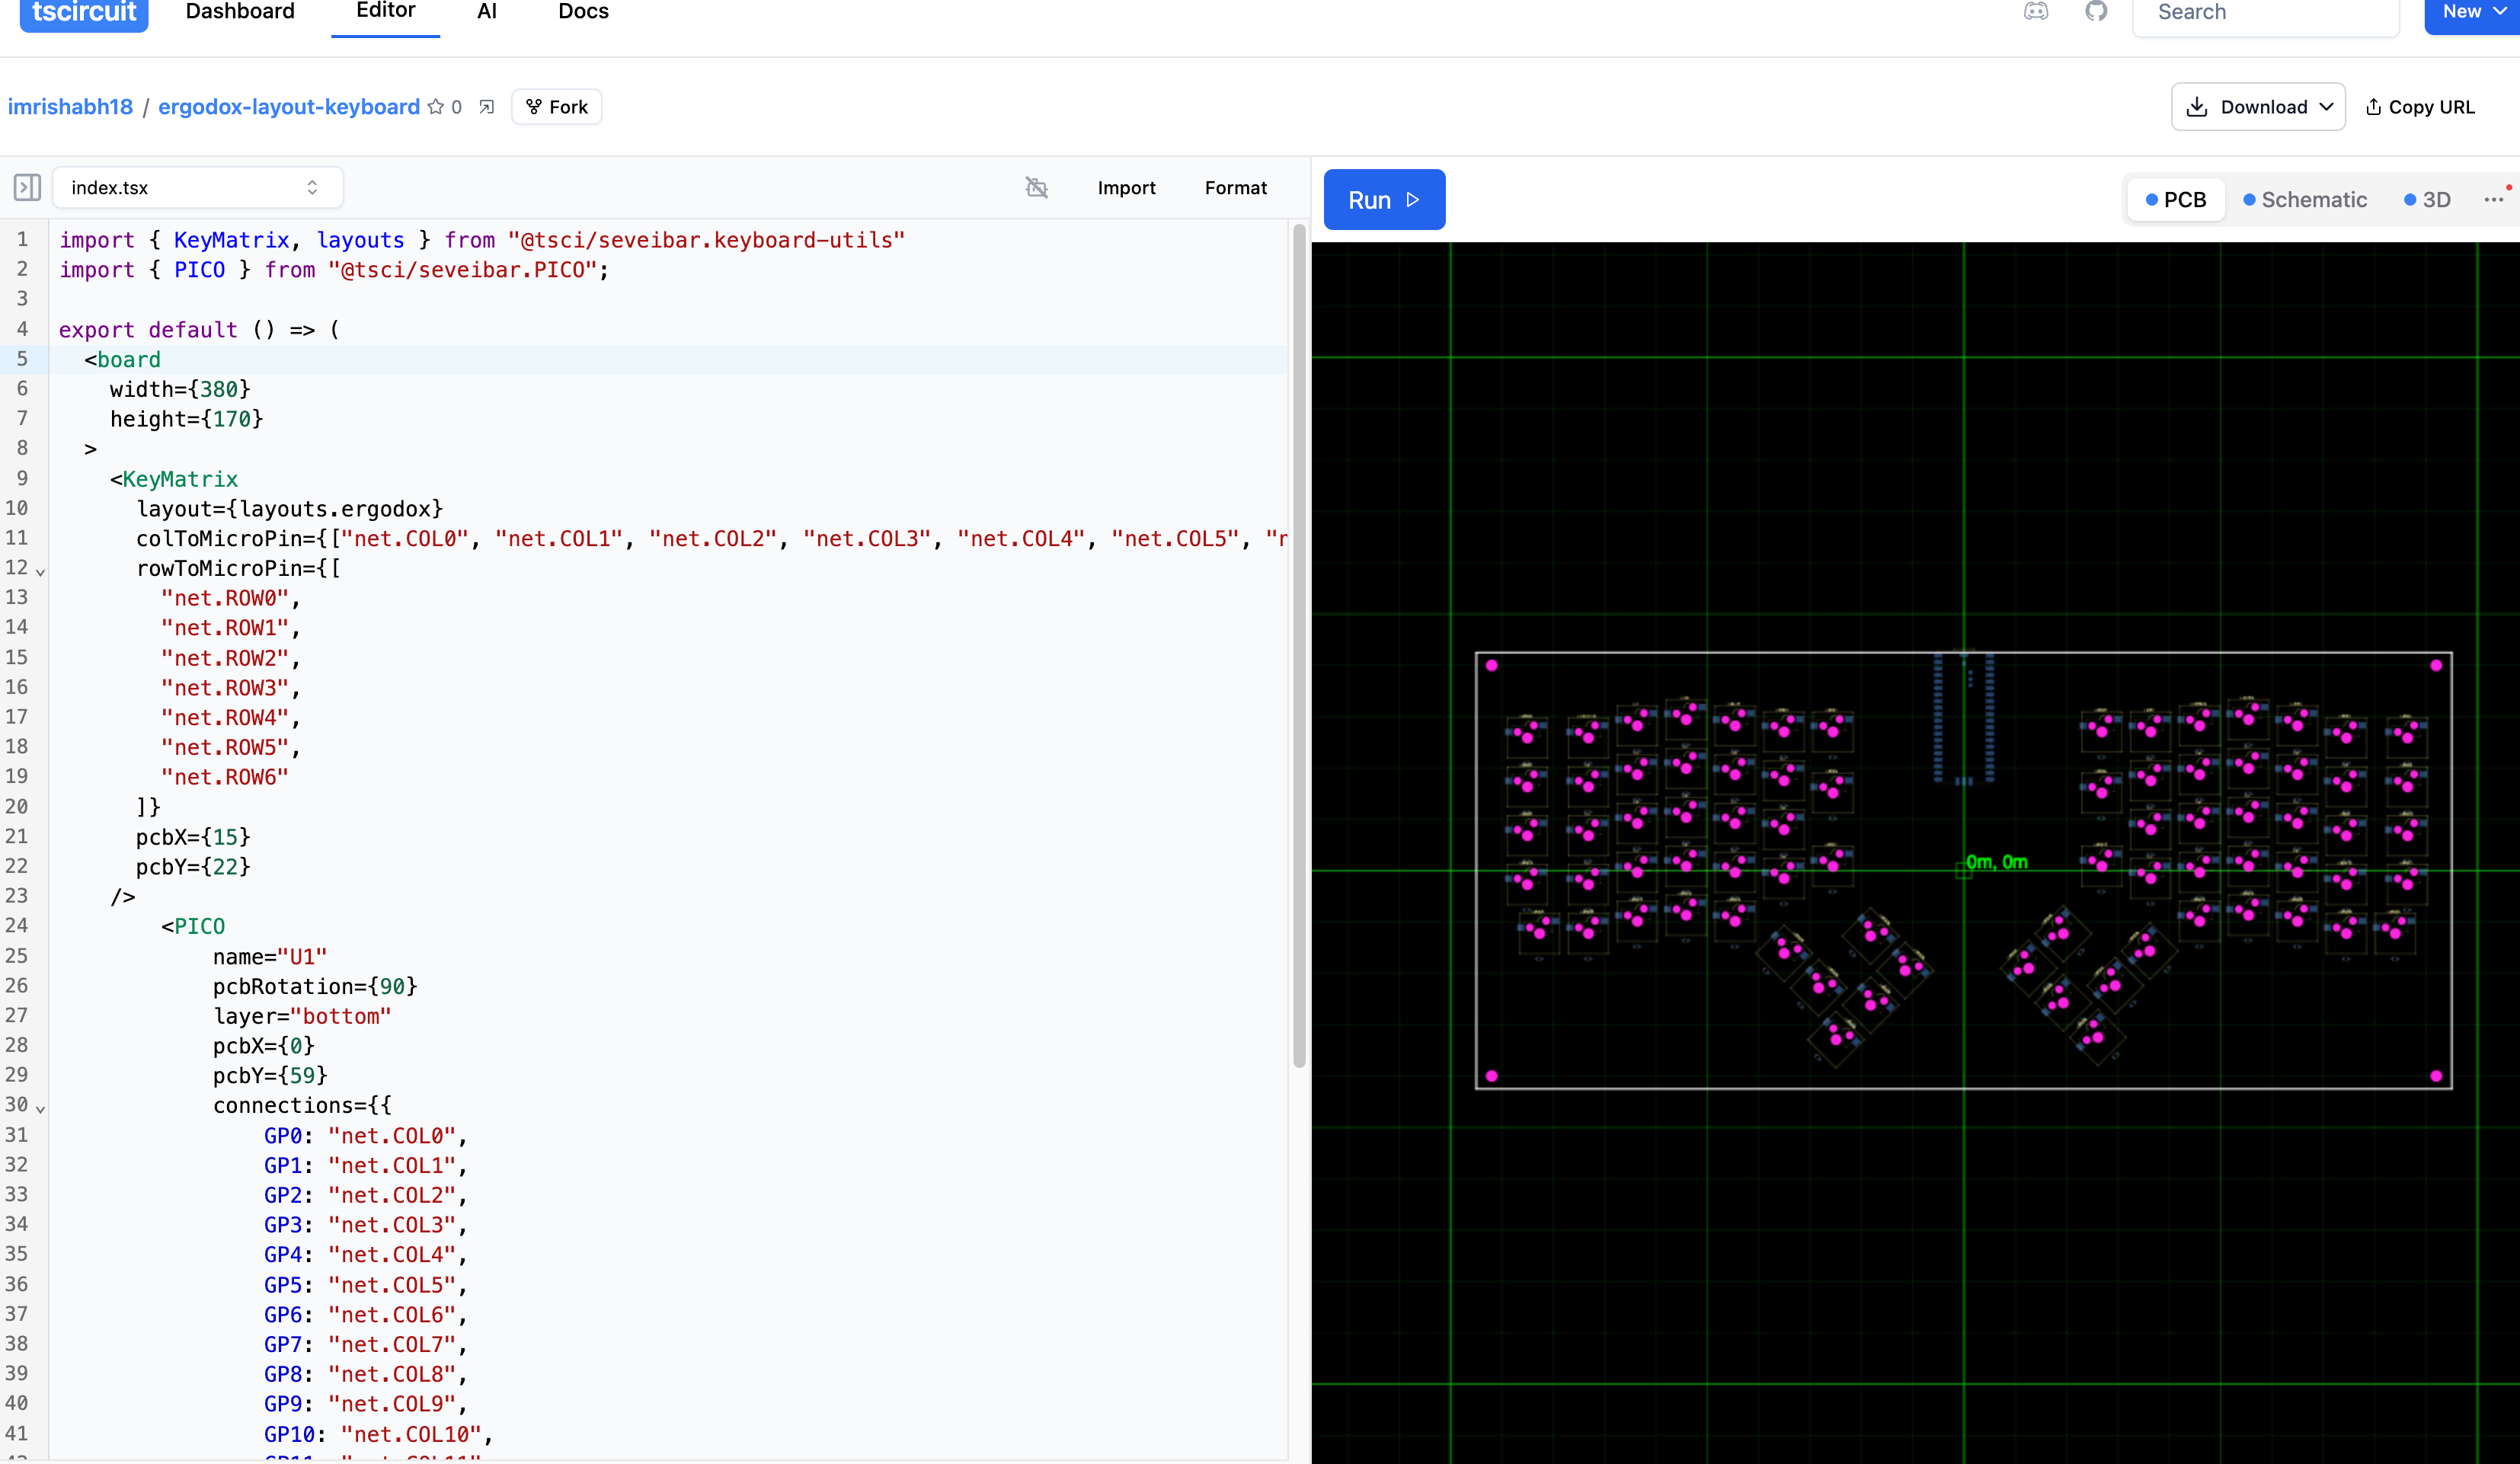This screenshot has height=1464, width=2520.
Task: Expand the sidebar panel toggle left of index.tsx
Action: [26, 187]
